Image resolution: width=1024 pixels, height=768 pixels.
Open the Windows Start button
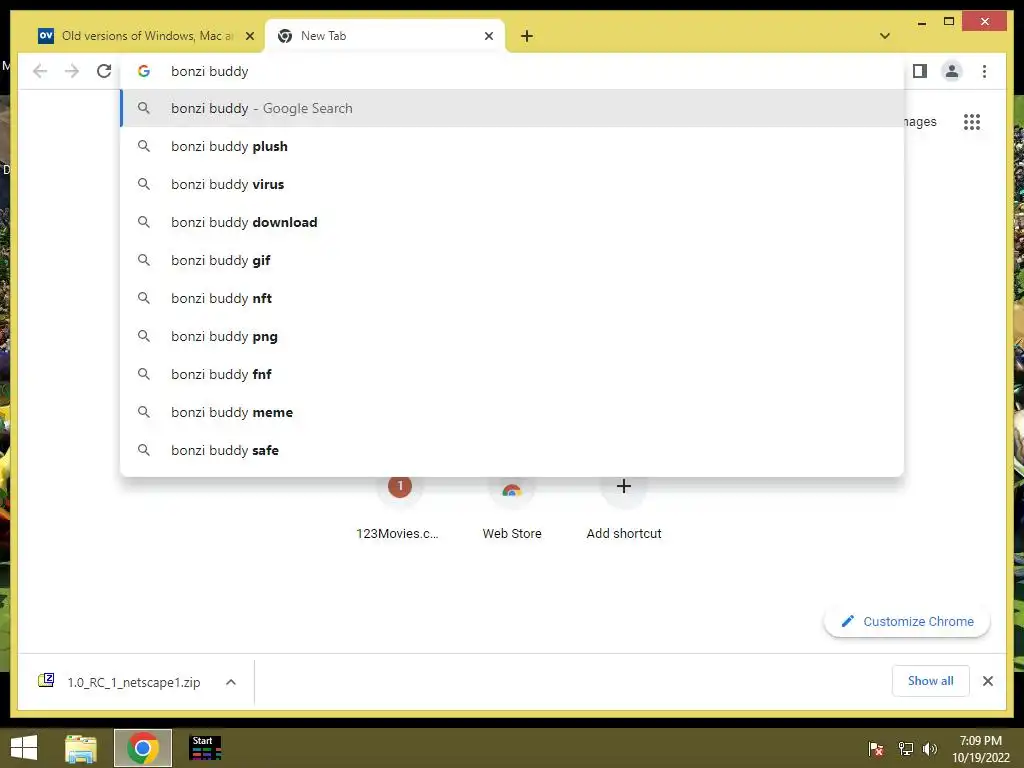tap(24, 748)
